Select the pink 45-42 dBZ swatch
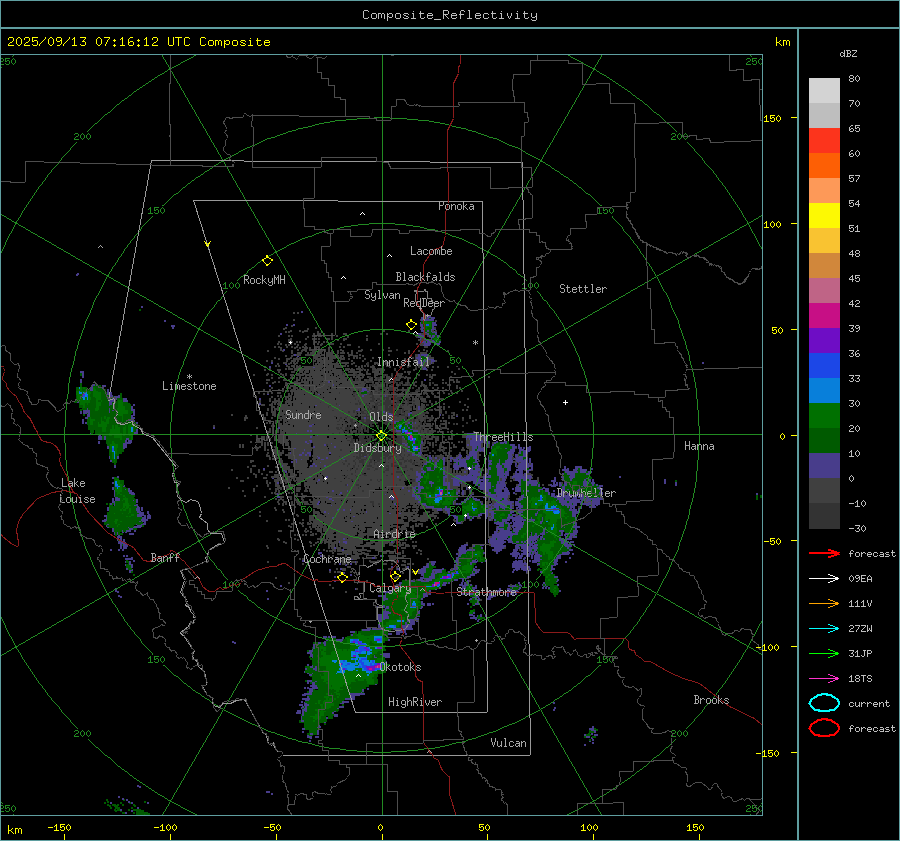 coord(824,291)
